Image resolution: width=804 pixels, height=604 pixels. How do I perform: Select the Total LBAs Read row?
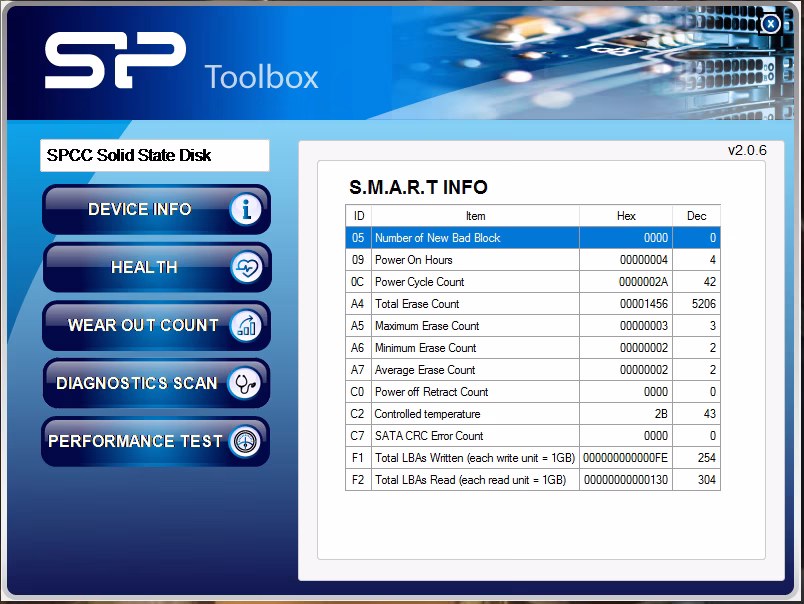pyautogui.click(x=533, y=480)
